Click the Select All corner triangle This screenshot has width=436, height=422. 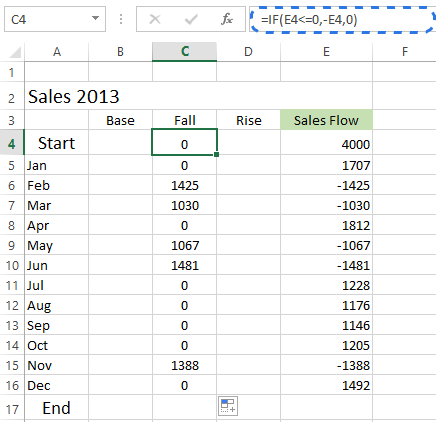click(x=15, y=52)
